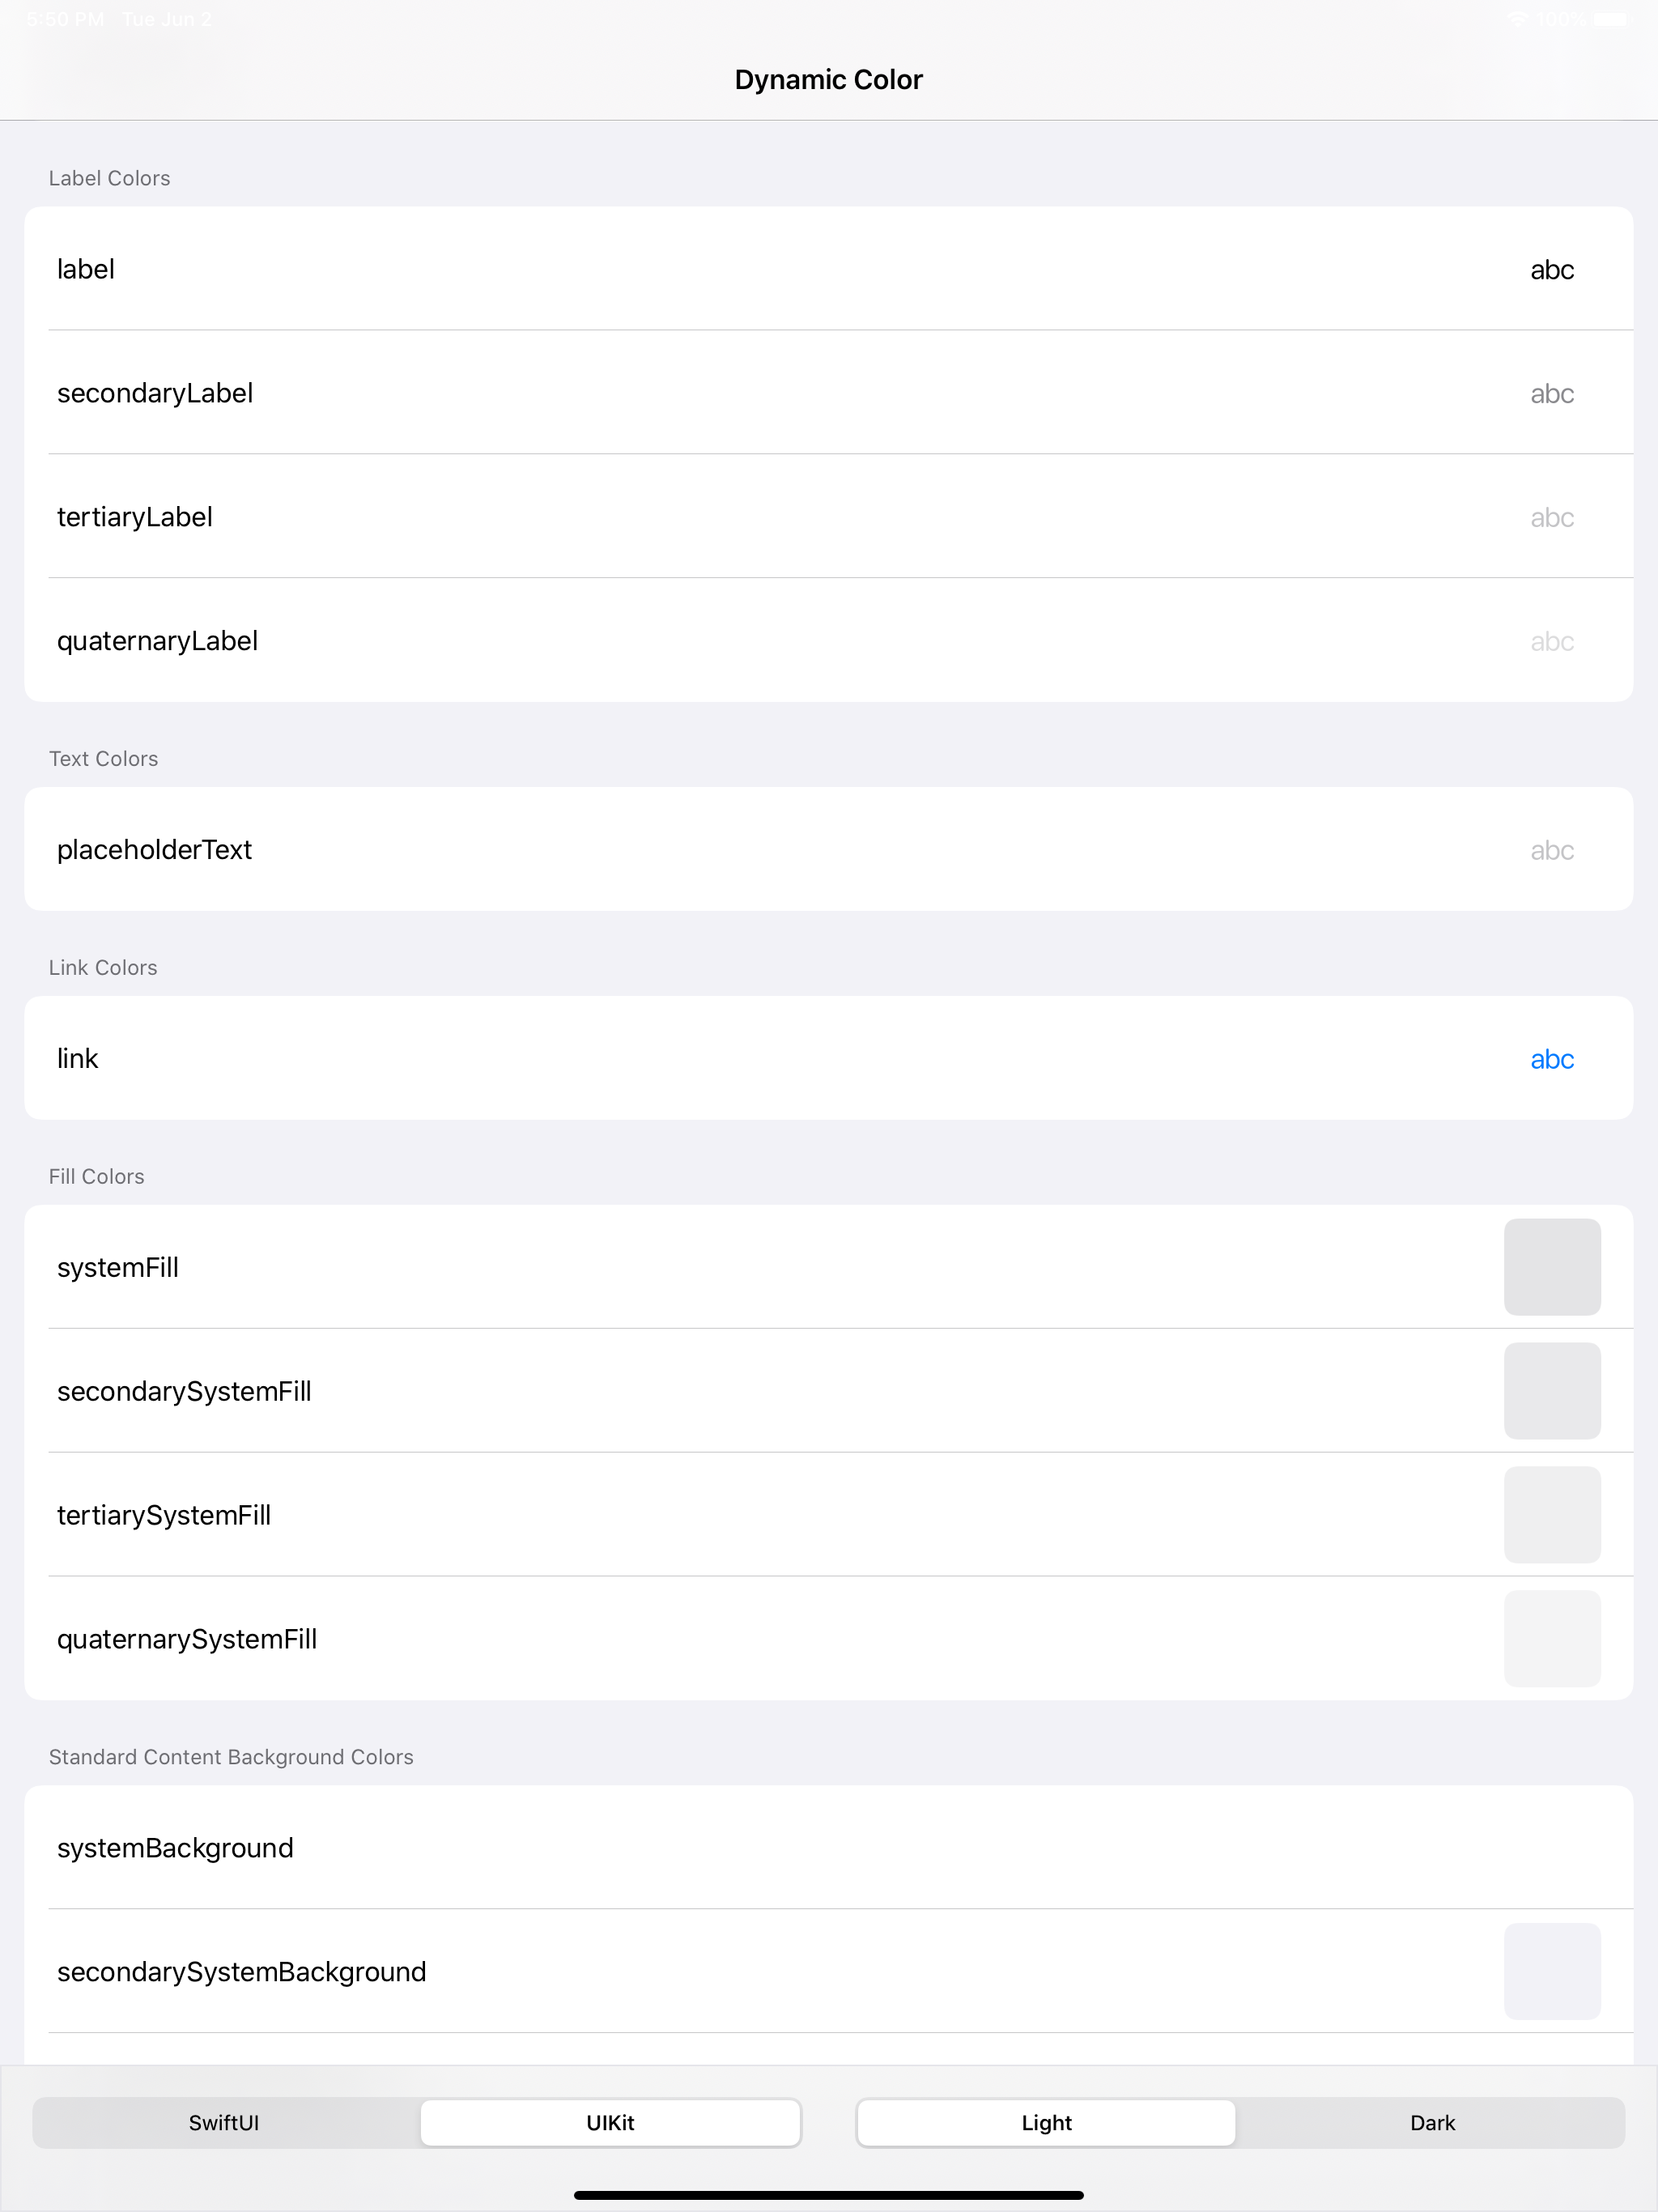
Task: Tap the Dynamic Color title
Action: click(x=828, y=78)
